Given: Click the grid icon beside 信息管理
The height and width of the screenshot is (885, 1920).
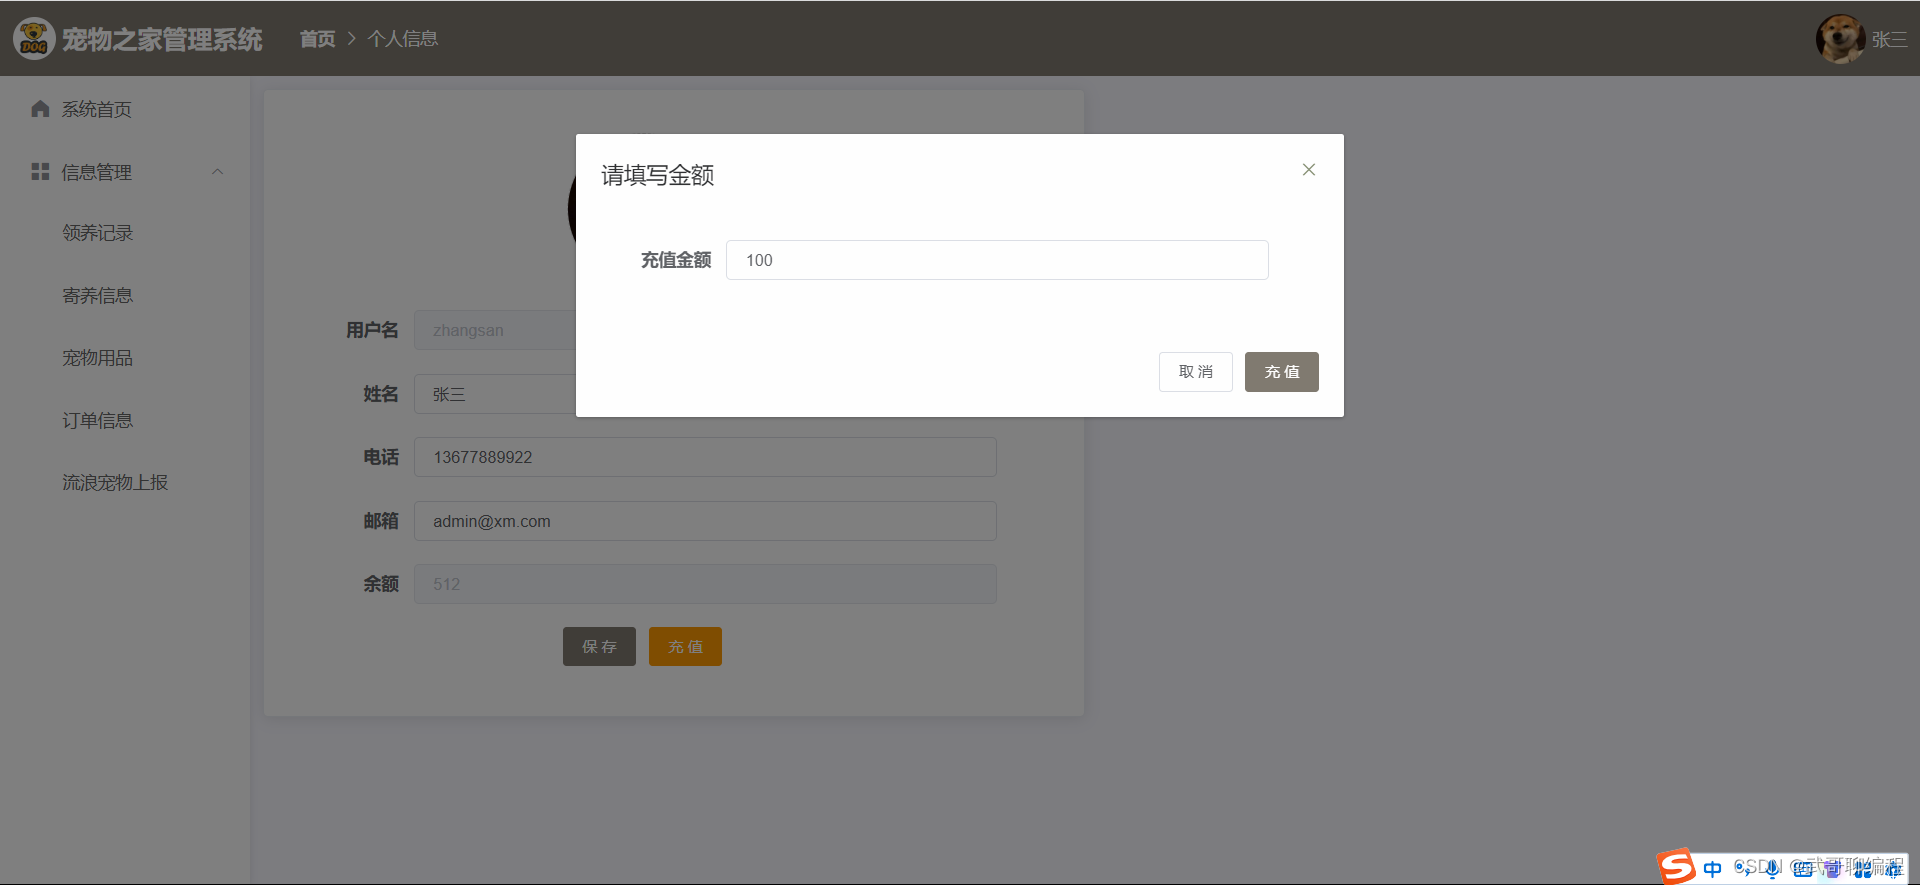Looking at the screenshot, I should point(40,172).
